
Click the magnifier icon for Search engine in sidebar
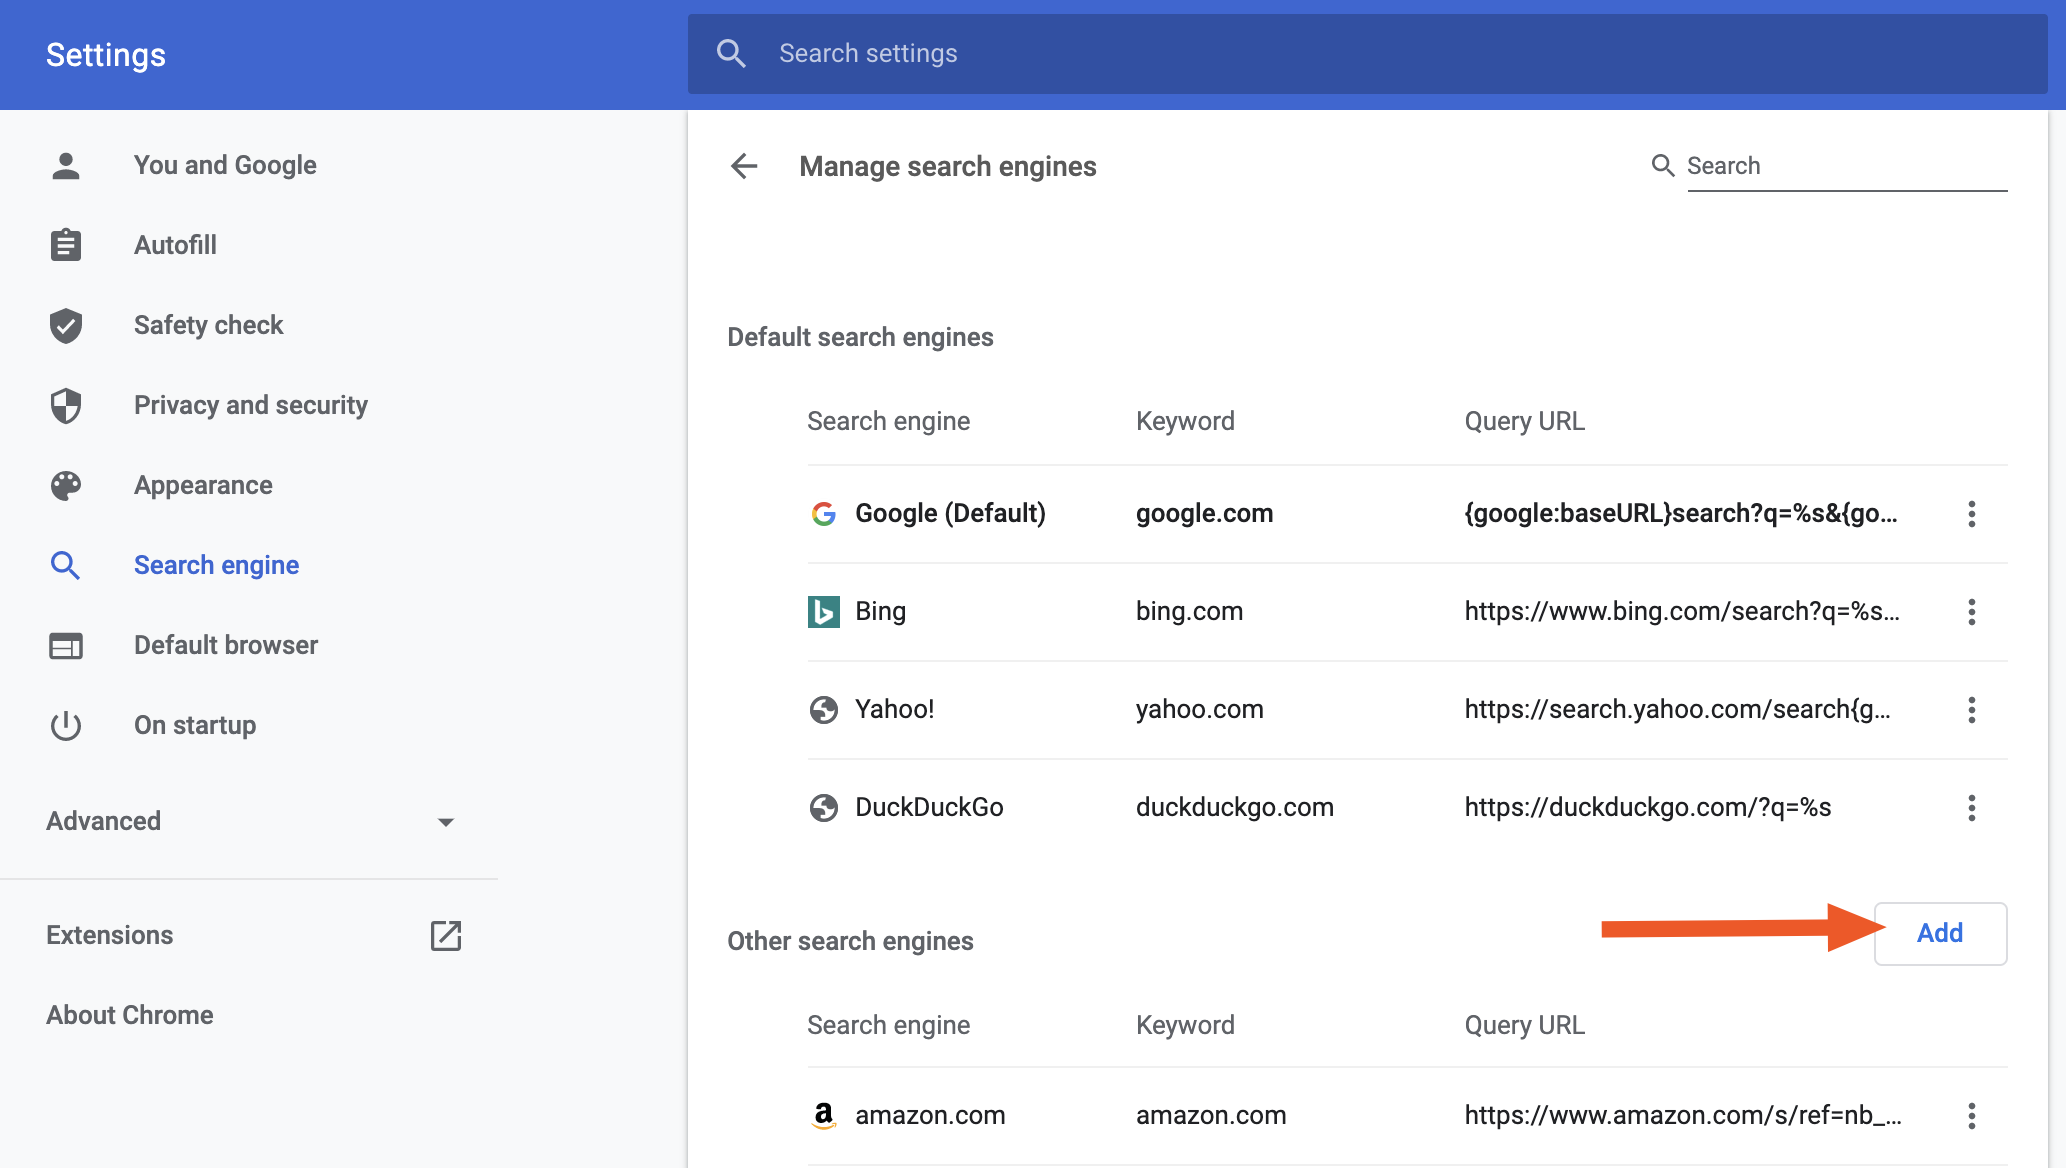click(x=66, y=565)
